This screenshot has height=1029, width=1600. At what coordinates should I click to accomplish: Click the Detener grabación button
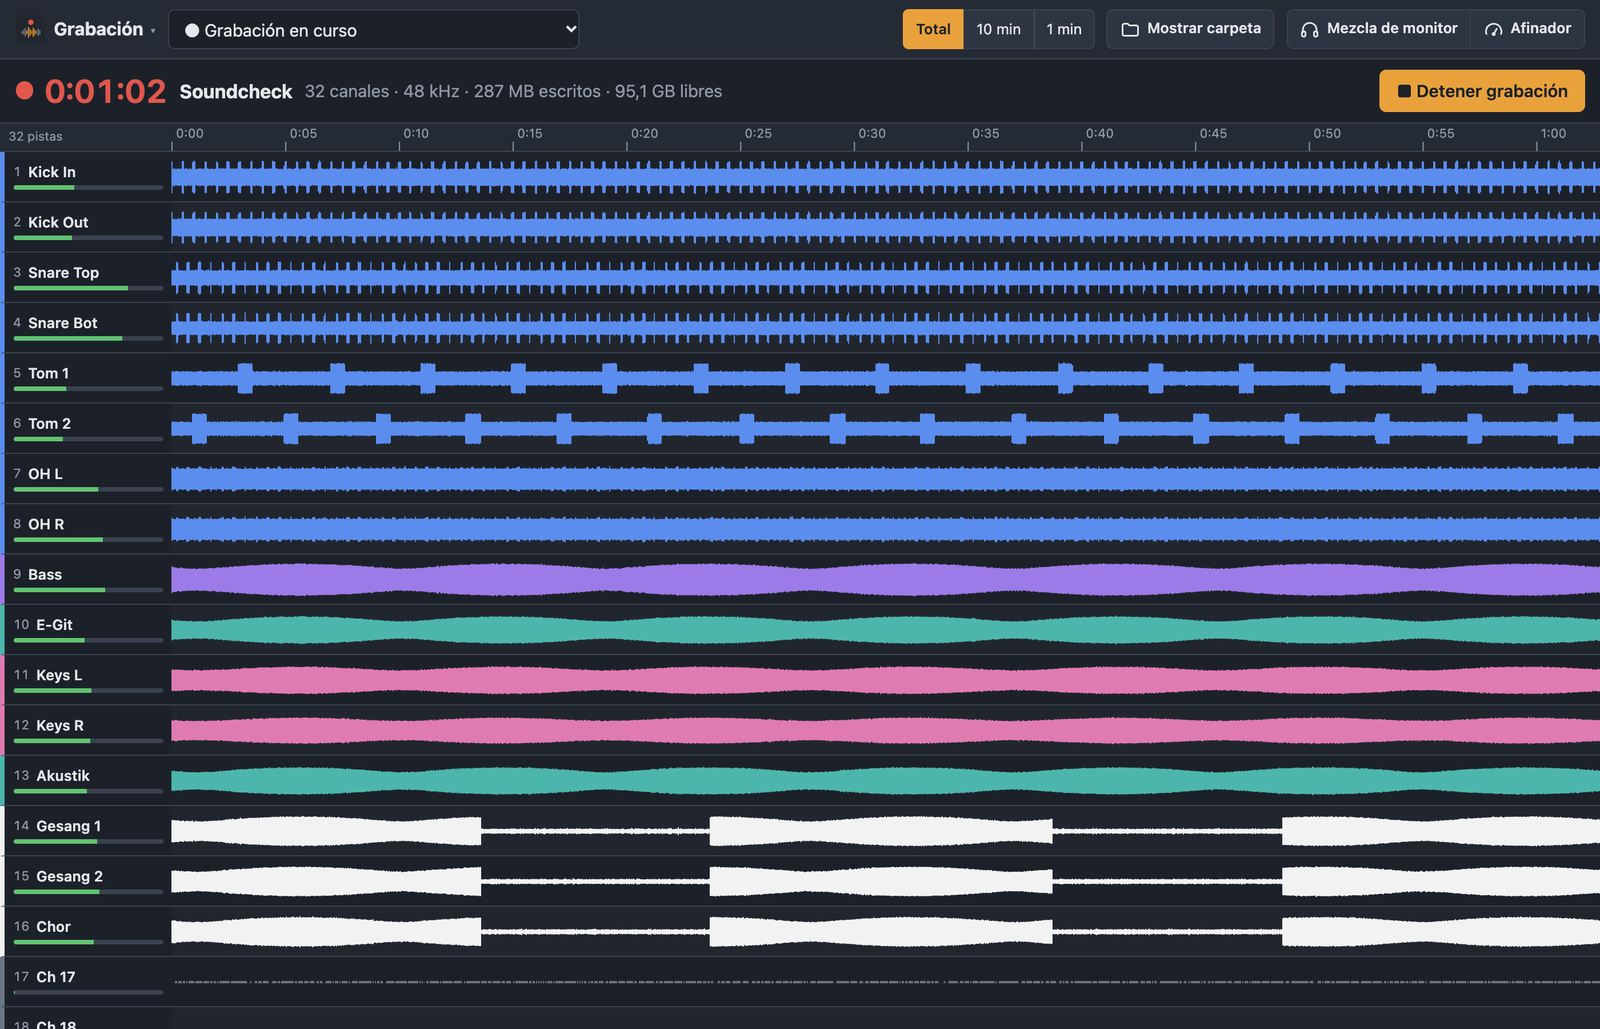coord(1482,91)
